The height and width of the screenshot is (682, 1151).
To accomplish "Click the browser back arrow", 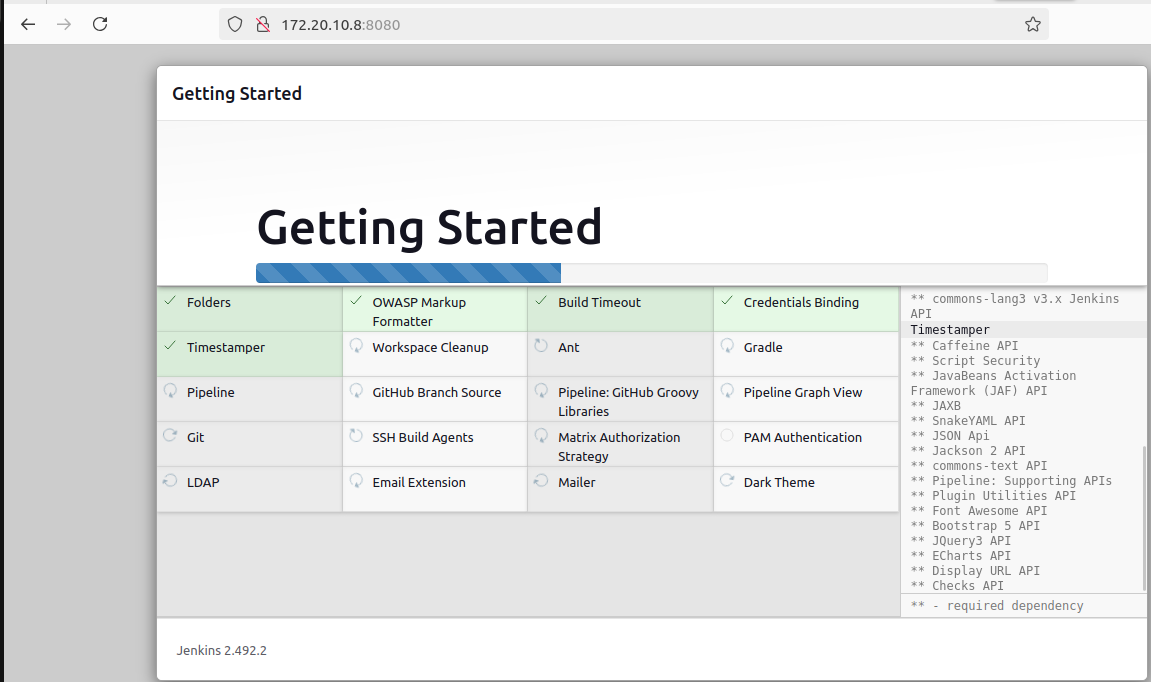I will tap(28, 24).
